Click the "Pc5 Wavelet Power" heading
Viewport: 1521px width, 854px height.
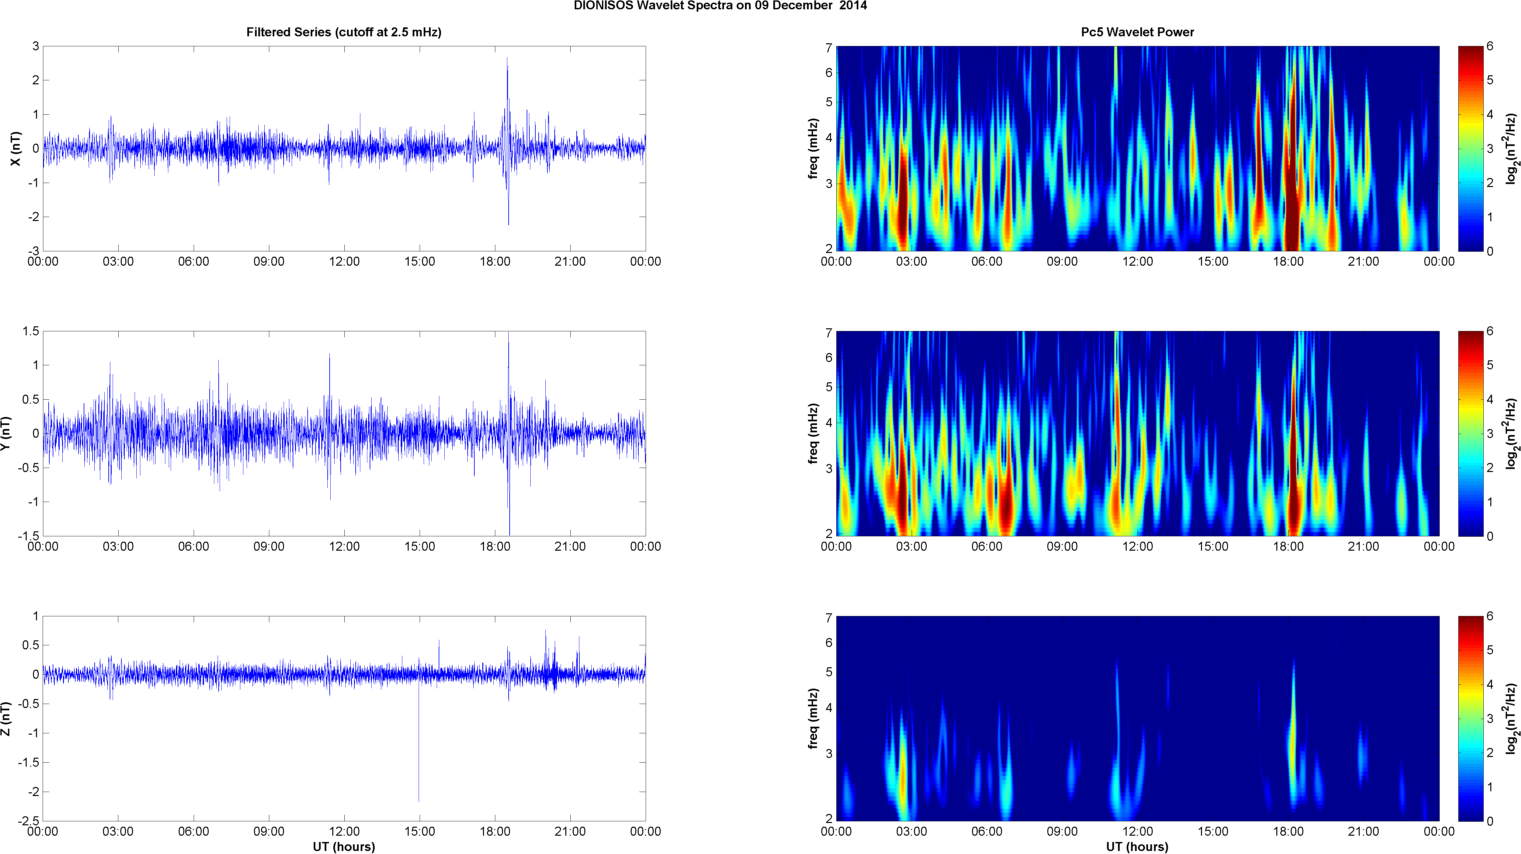tap(1137, 32)
